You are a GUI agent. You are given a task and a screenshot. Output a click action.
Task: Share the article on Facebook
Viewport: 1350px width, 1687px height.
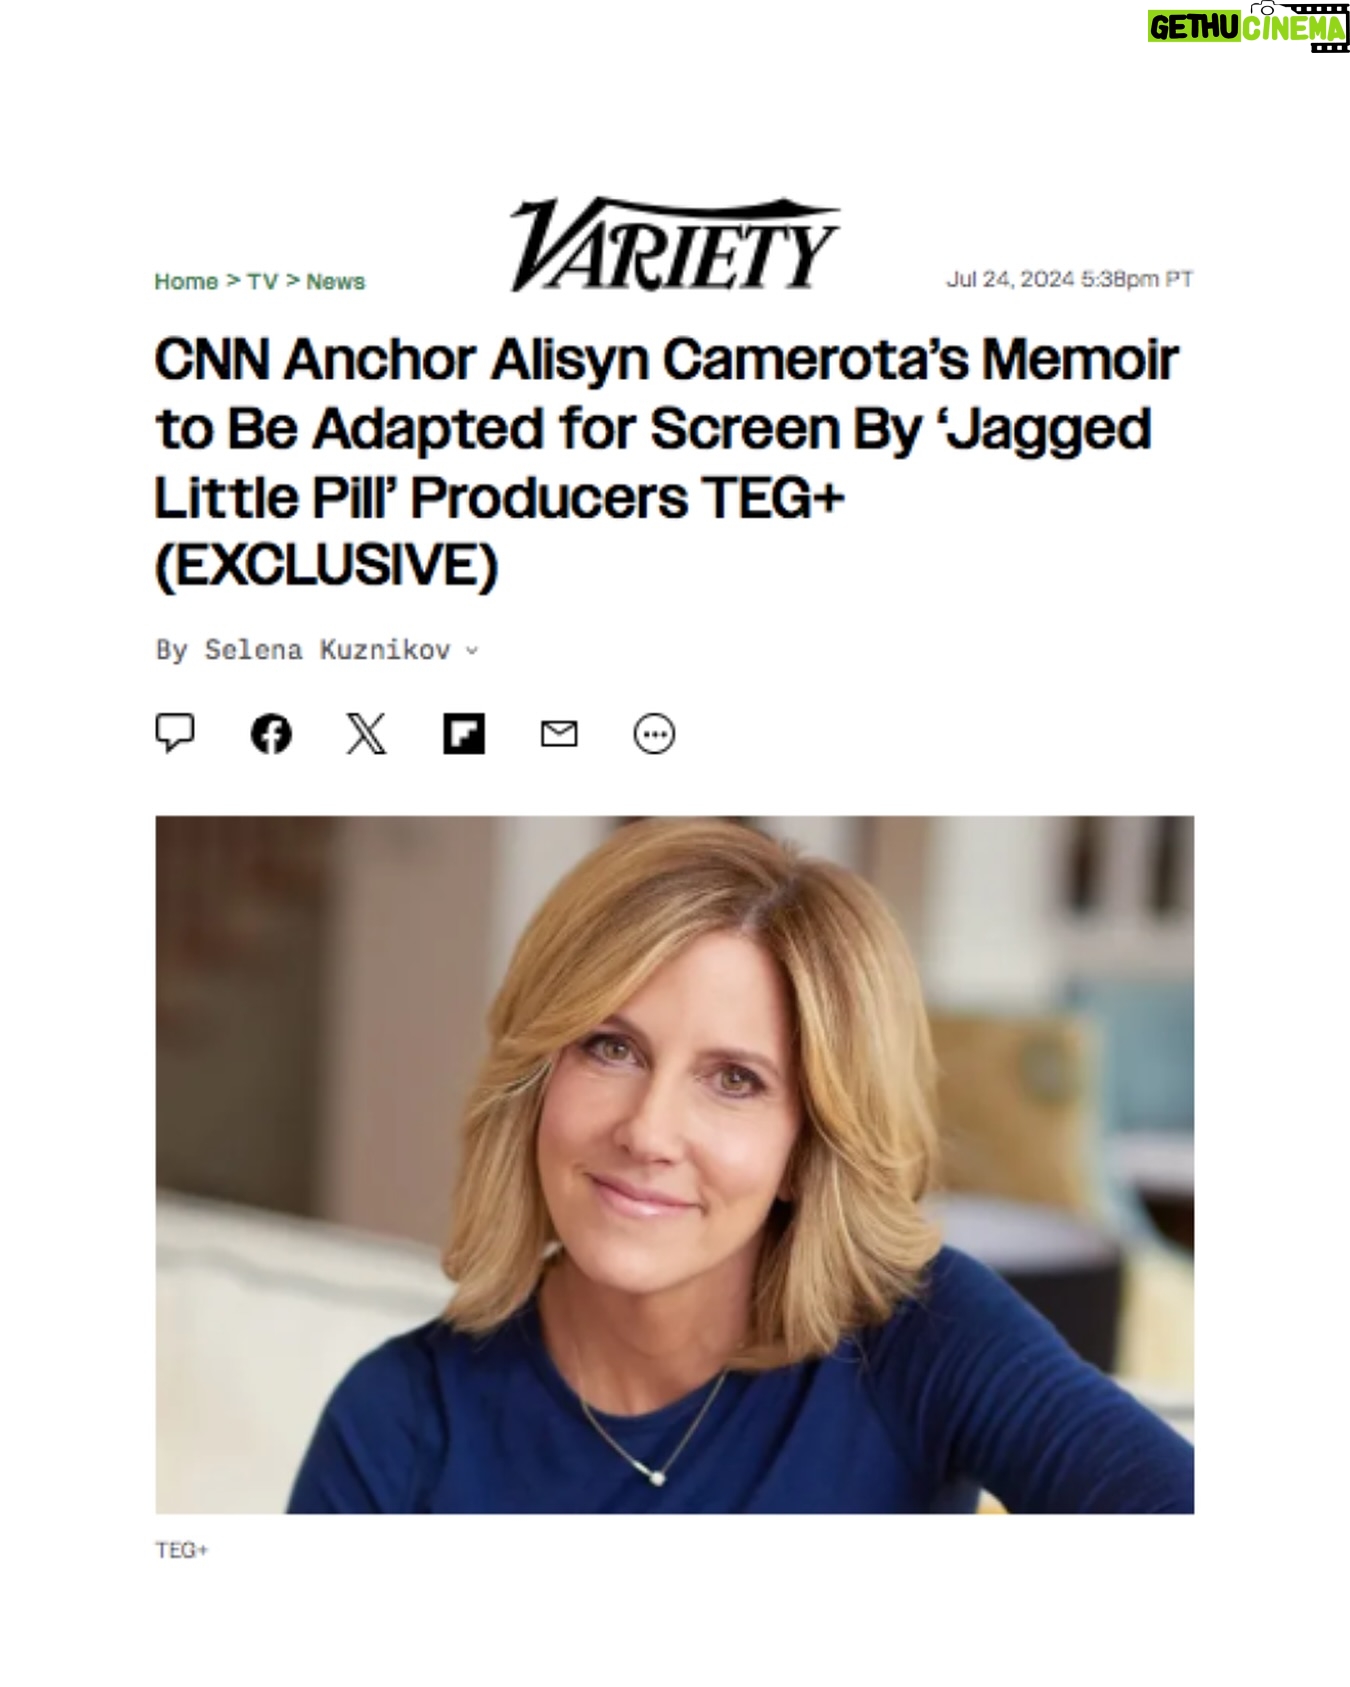click(x=270, y=734)
